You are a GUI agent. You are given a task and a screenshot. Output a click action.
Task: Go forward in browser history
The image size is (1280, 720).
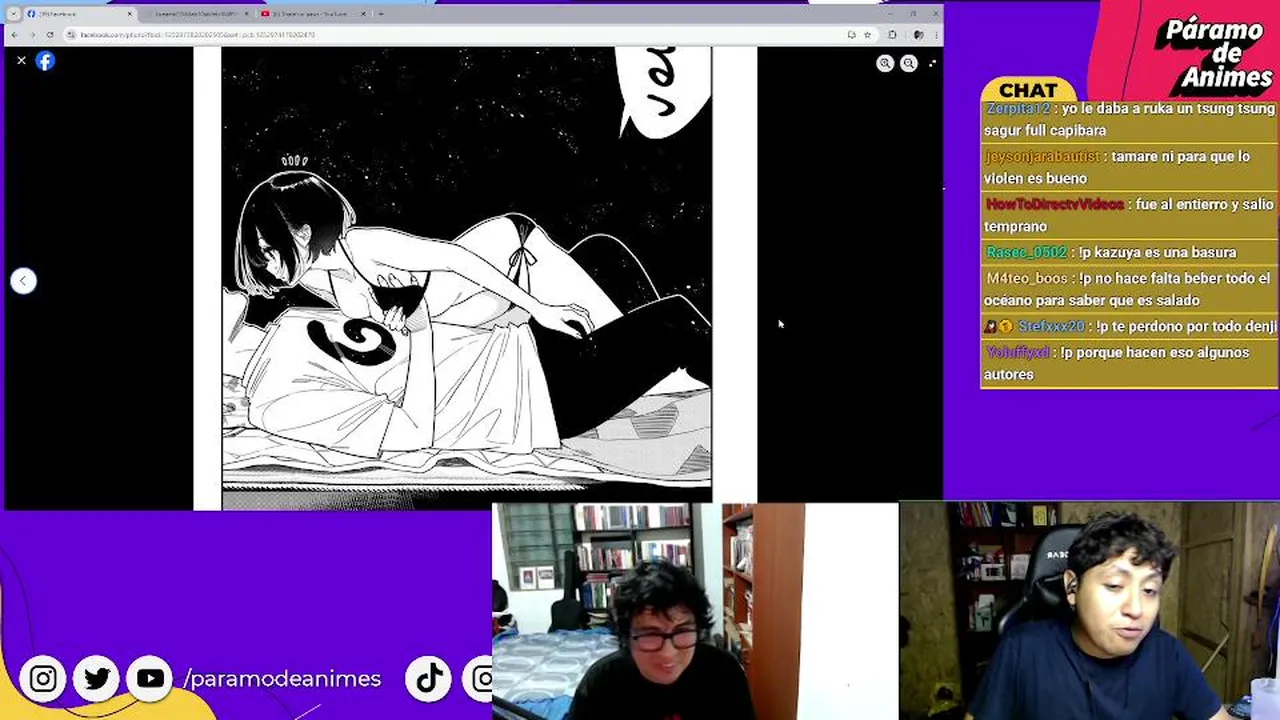pyautogui.click(x=32, y=34)
